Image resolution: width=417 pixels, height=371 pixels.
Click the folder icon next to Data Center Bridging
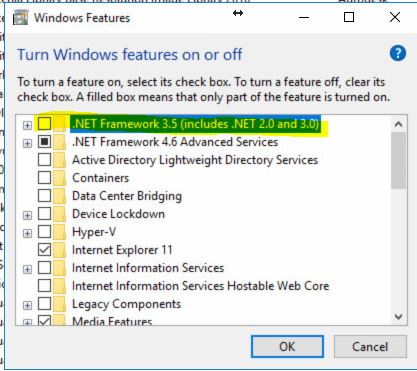[x=59, y=196]
